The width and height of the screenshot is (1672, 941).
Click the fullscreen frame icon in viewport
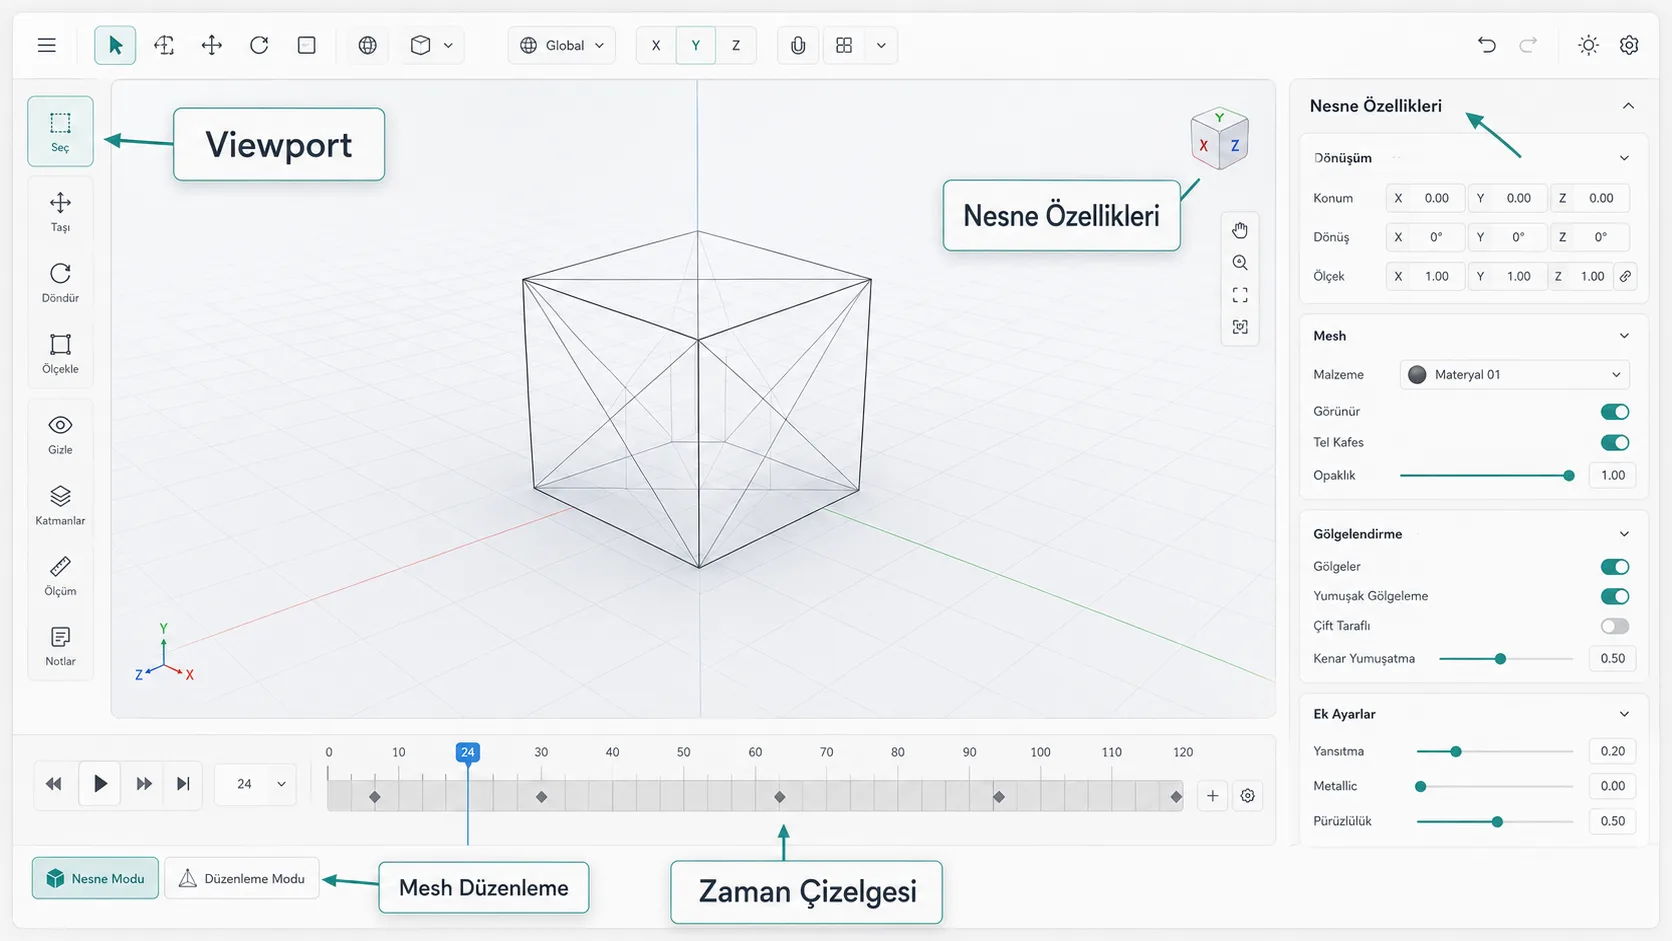1240,295
